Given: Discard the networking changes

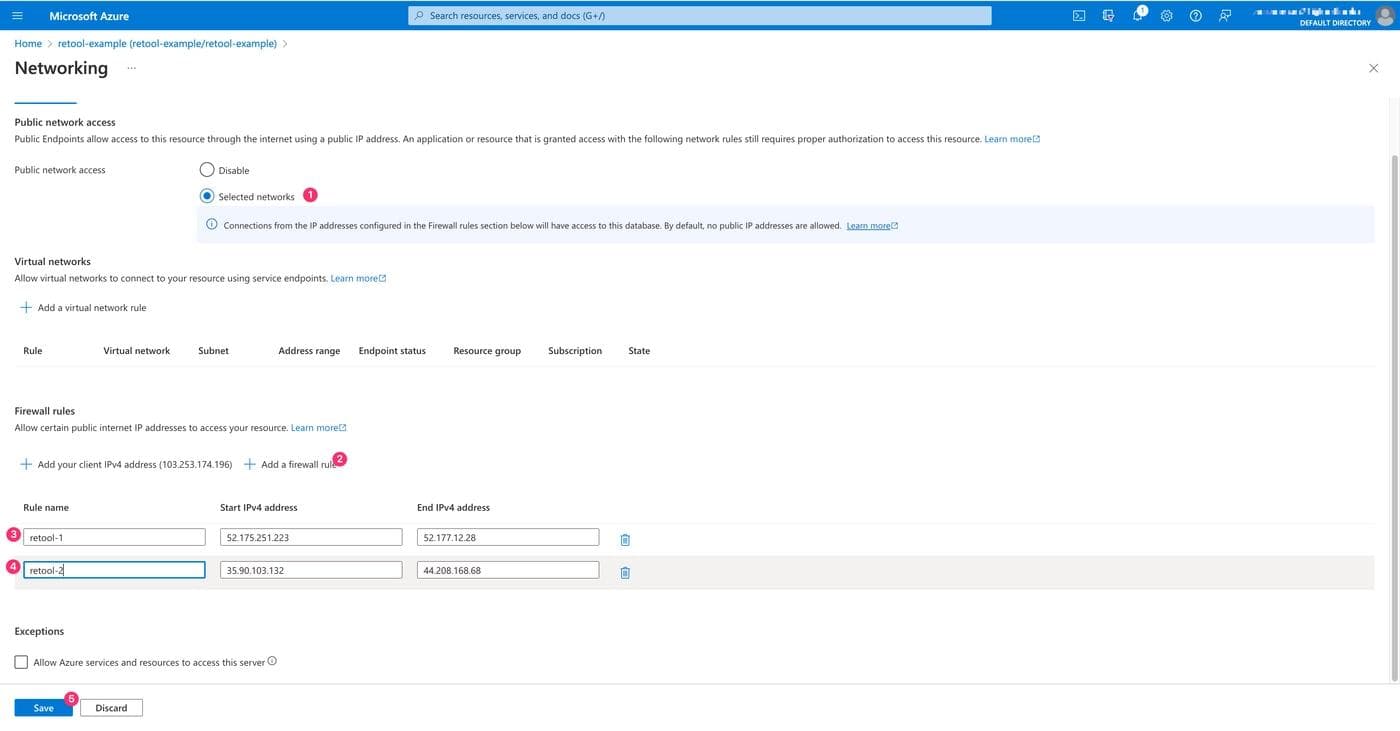Looking at the screenshot, I should point(111,708).
